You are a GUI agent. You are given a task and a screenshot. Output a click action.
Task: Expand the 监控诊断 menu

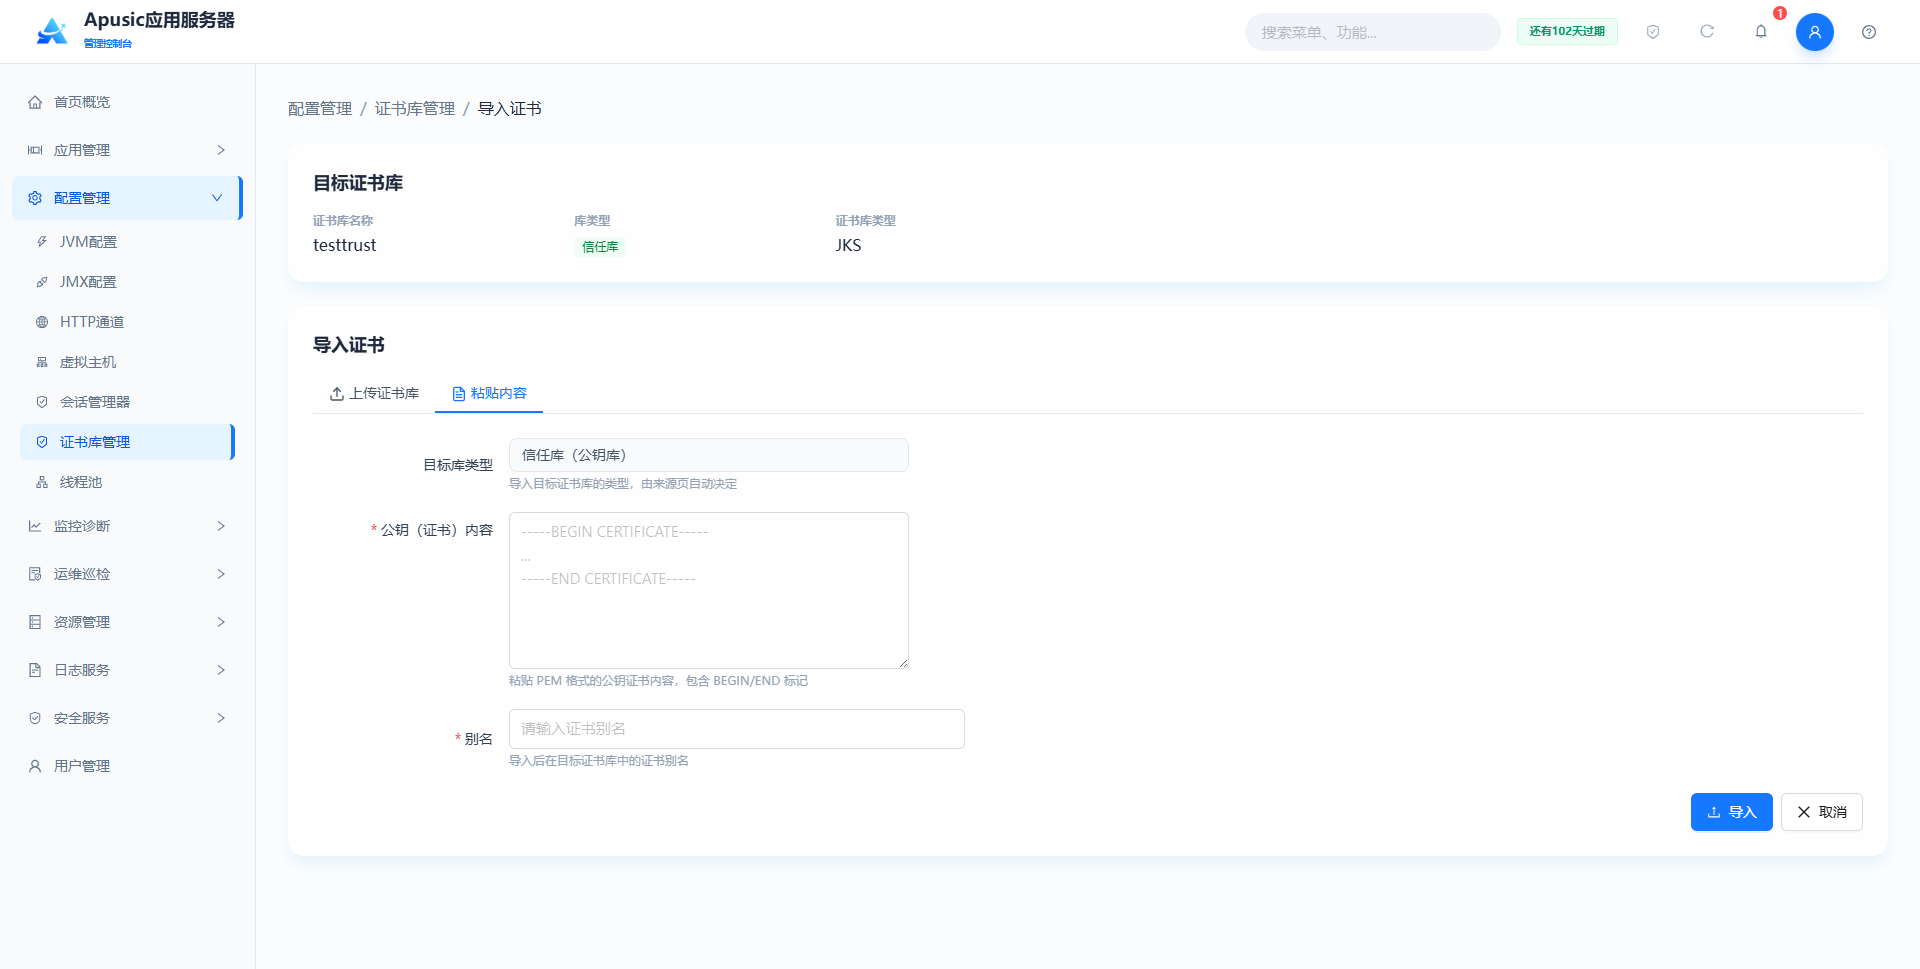click(128, 526)
